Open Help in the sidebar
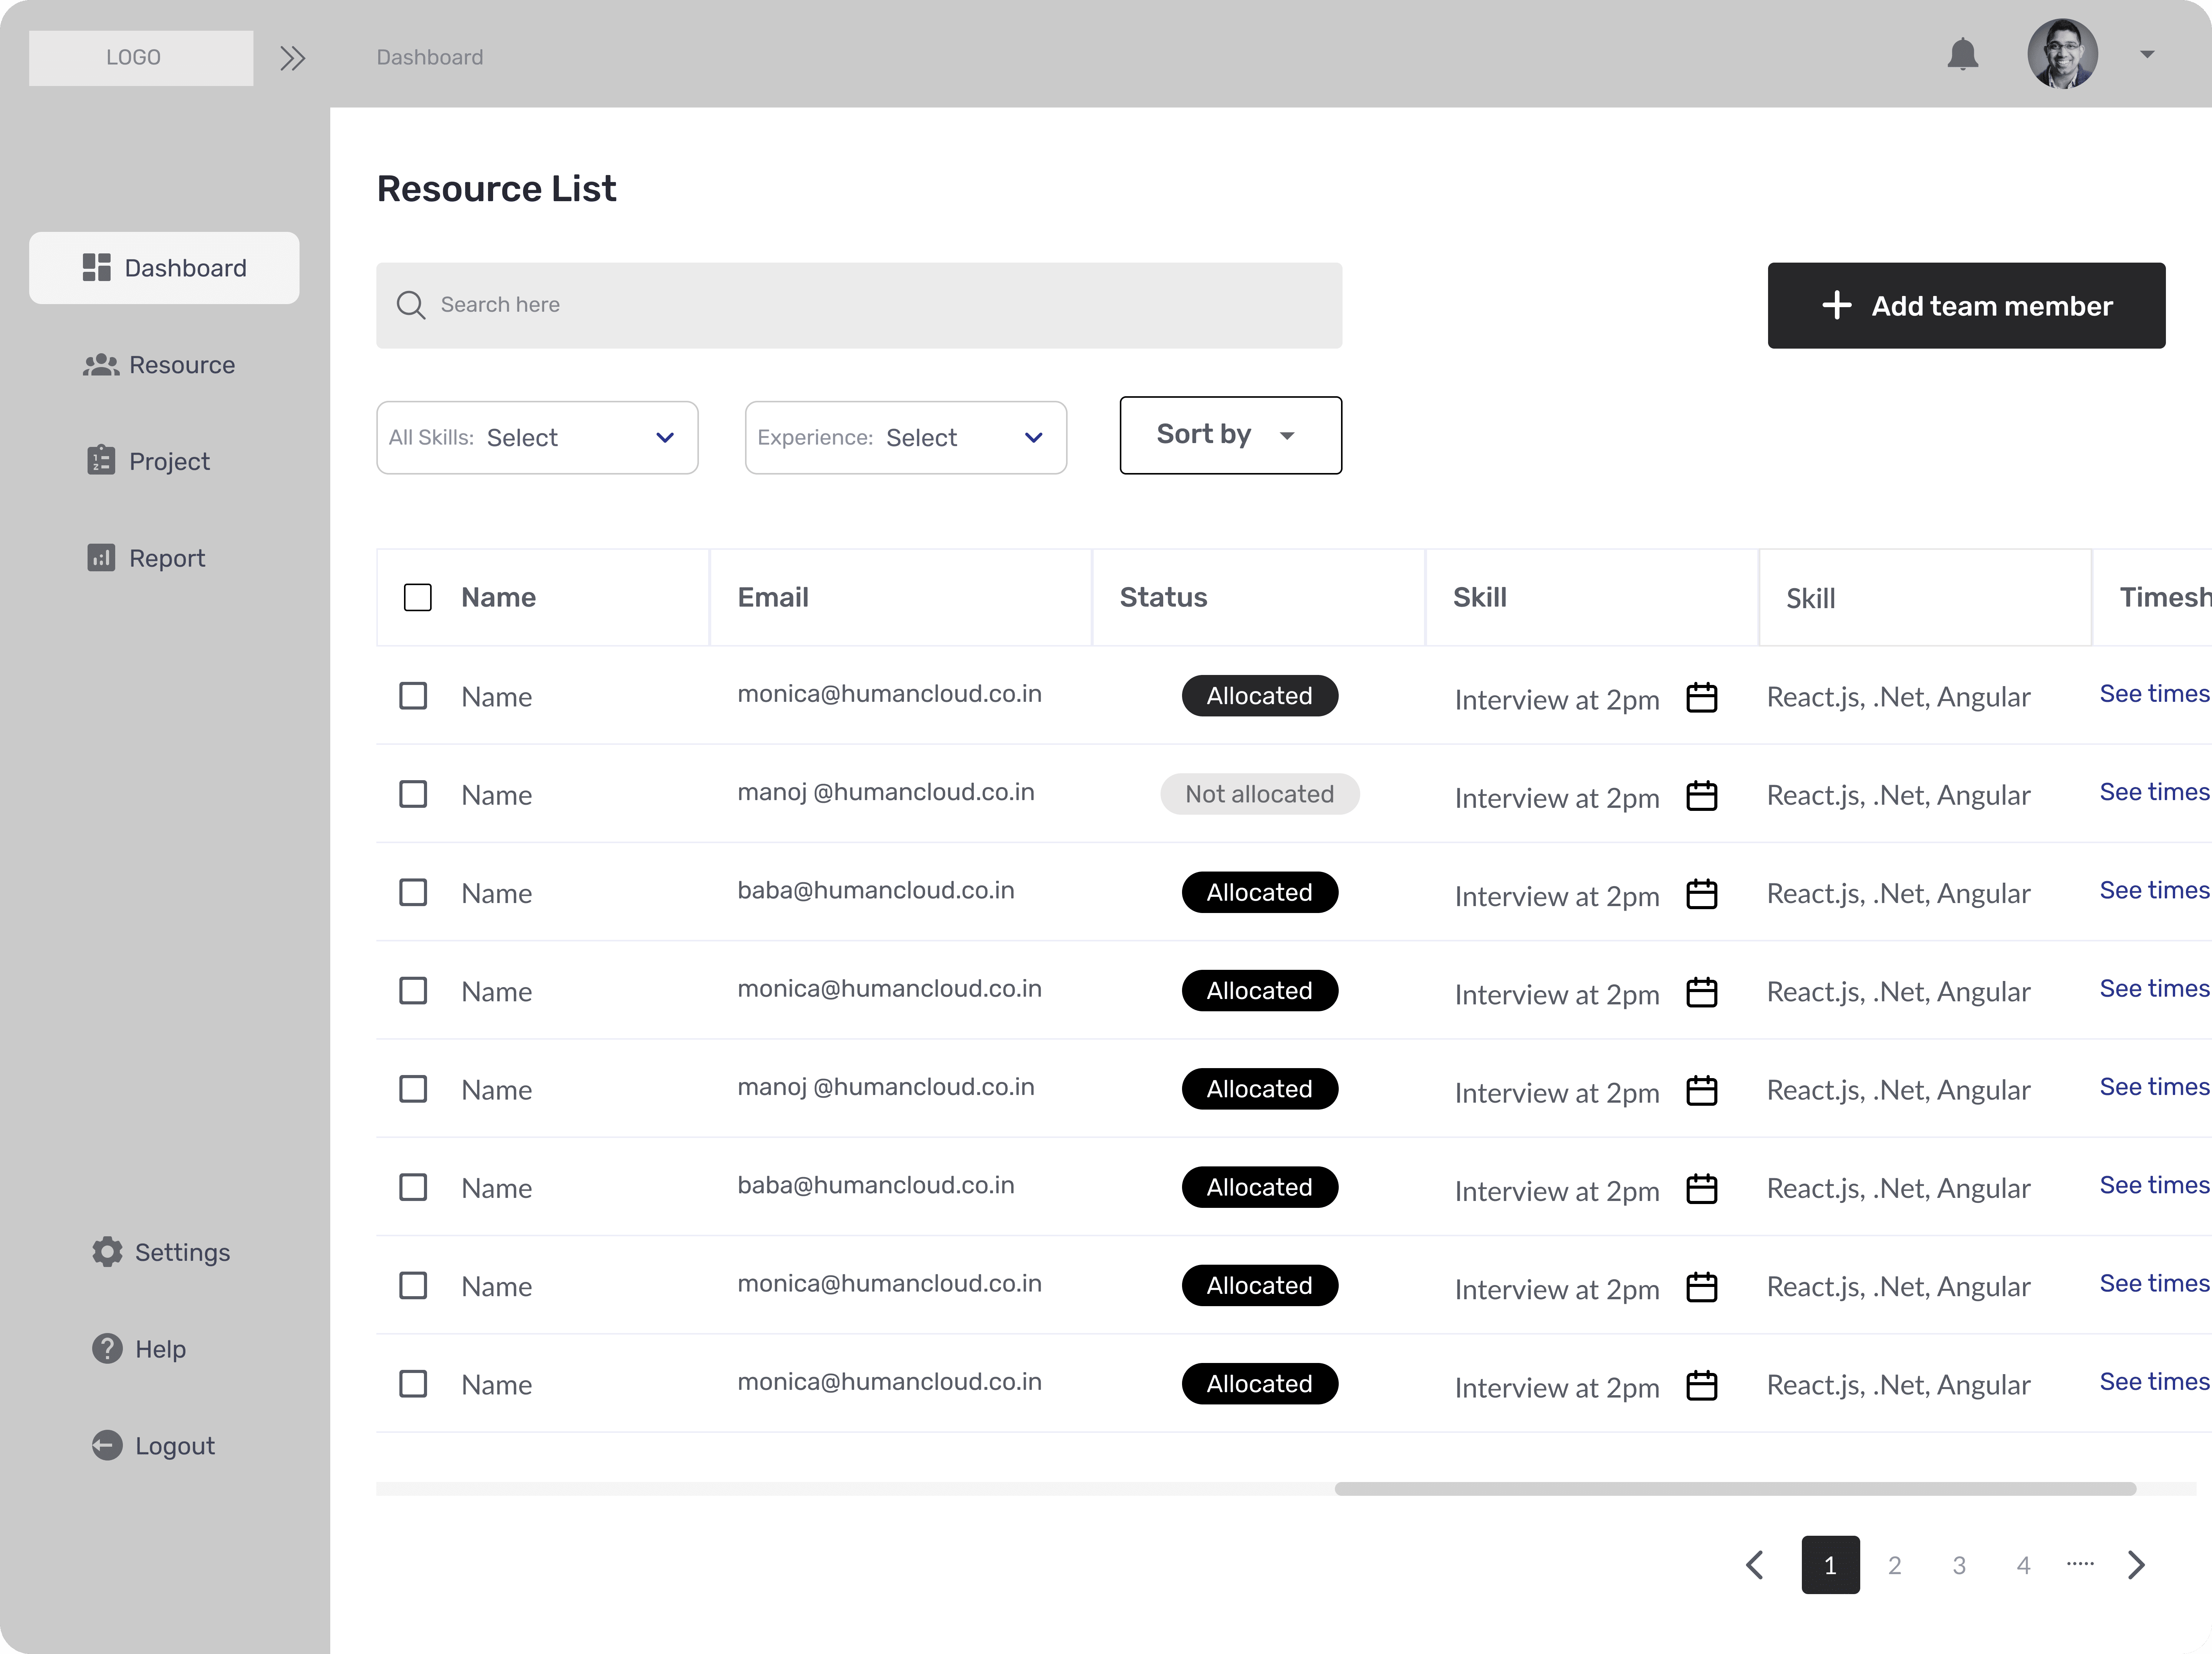The height and width of the screenshot is (1654, 2212). pyautogui.click(x=139, y=1349)
